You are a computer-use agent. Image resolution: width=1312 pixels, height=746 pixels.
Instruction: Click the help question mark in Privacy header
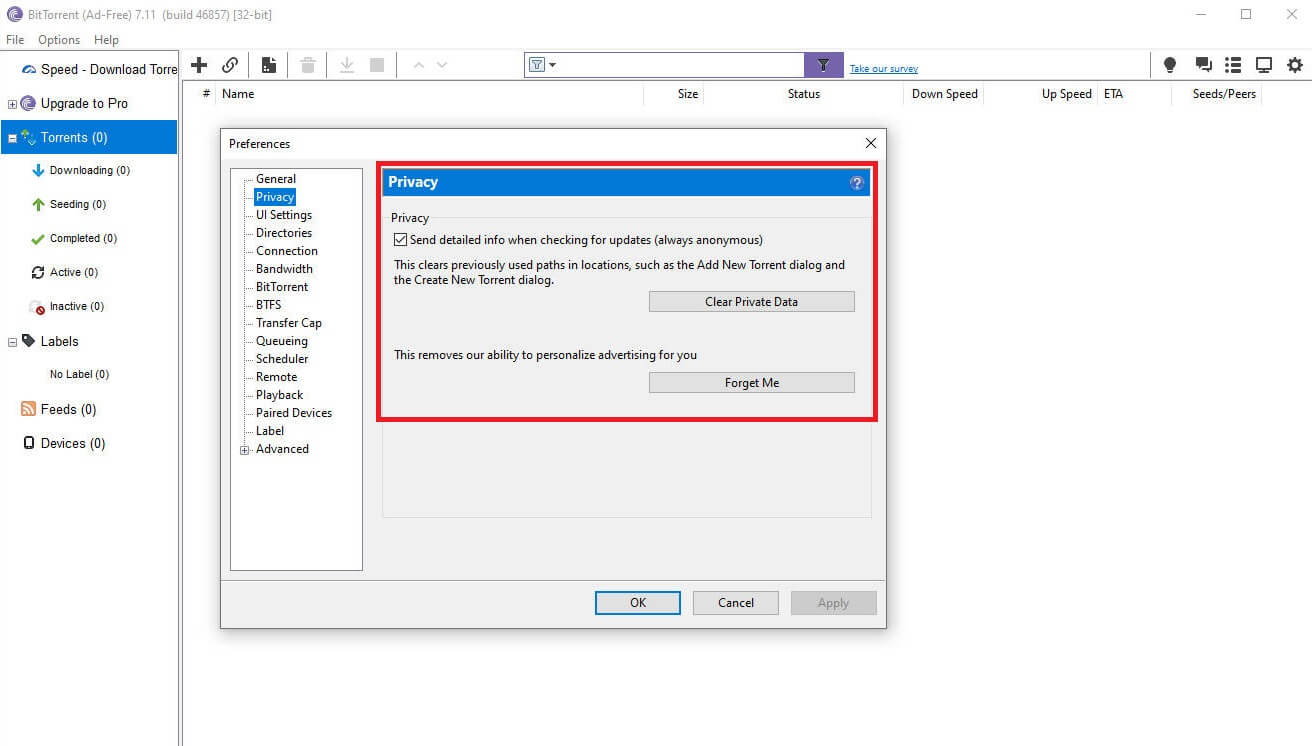[857, 183]
